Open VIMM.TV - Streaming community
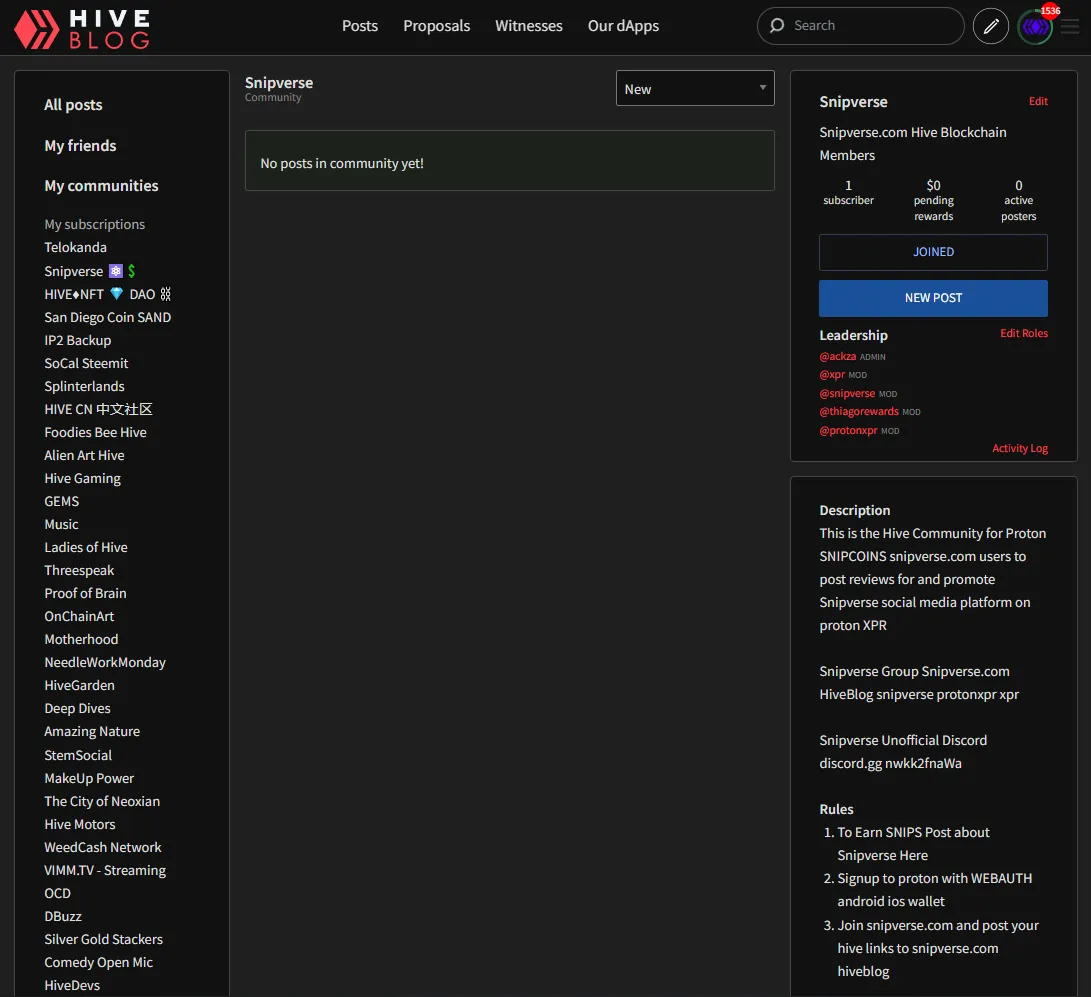Viewport: 1091px width, 997px height. [105, 870]
